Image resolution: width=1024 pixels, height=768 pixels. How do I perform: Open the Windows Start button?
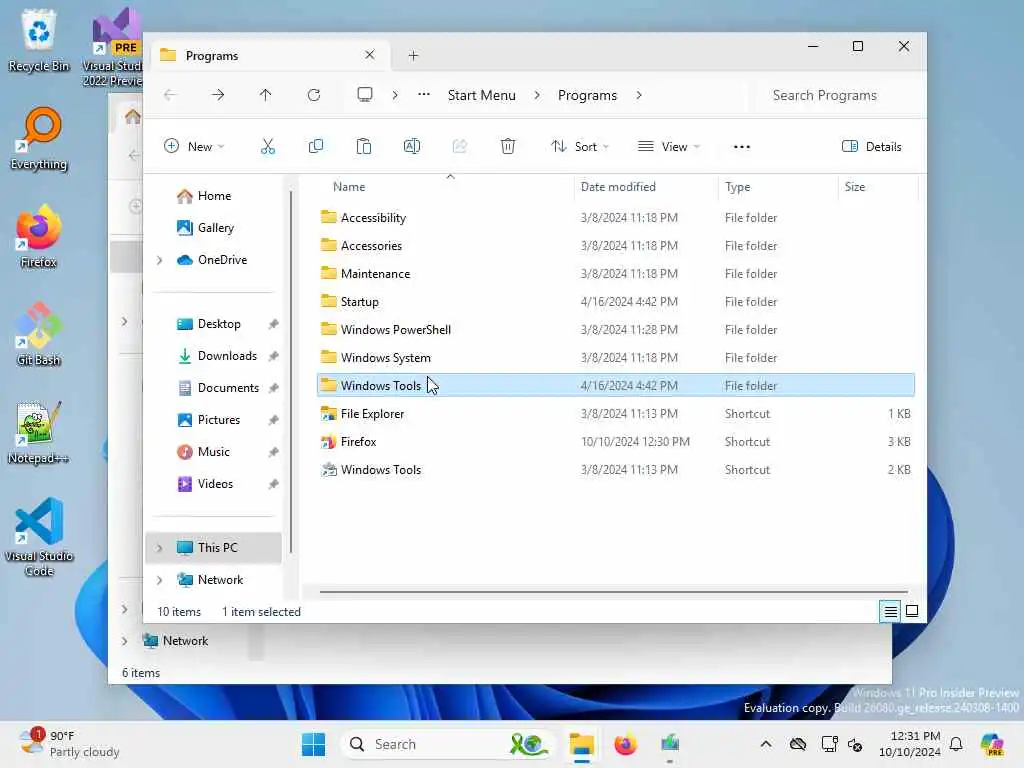pyautogui.click(x=313, y=744)
